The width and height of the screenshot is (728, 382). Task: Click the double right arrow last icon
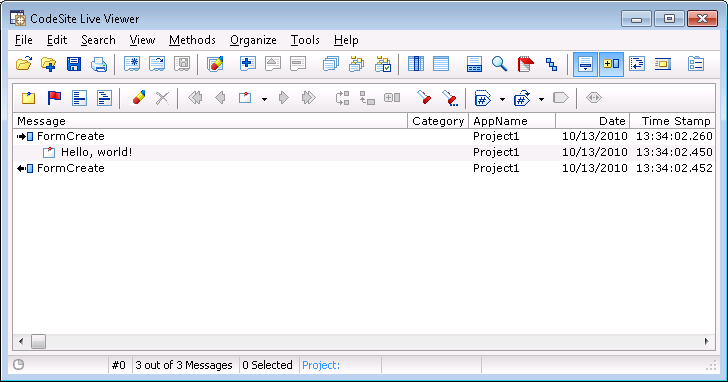coord(309,97)
